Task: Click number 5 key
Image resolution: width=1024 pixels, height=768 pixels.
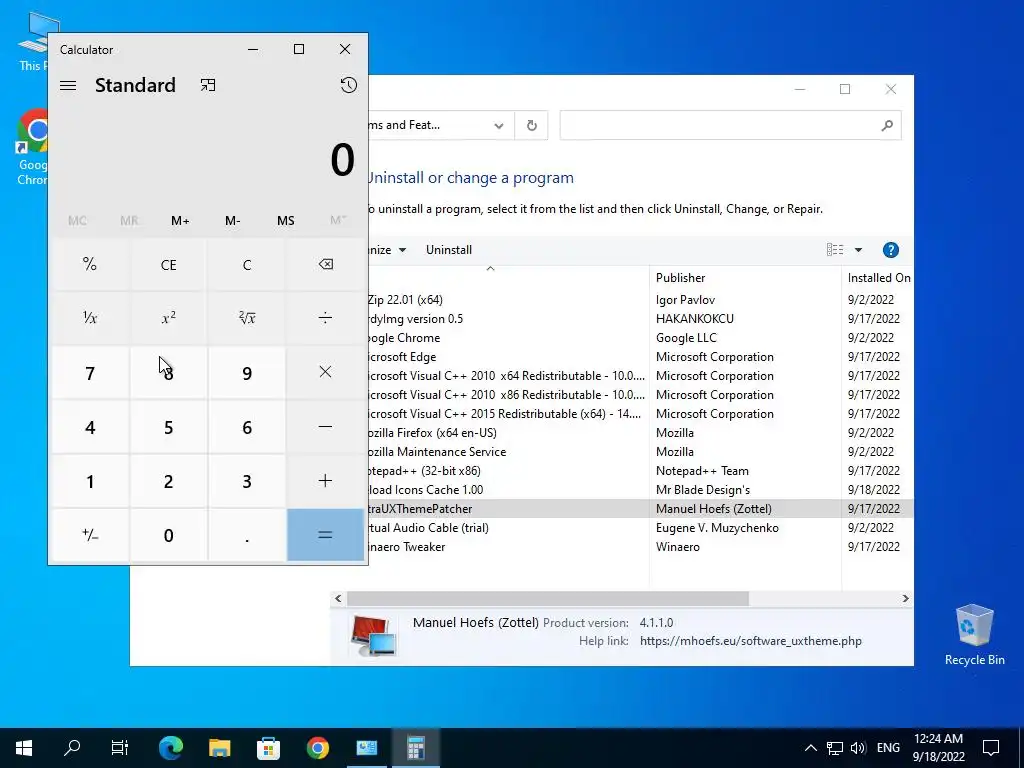Action: tap(168, 427)
